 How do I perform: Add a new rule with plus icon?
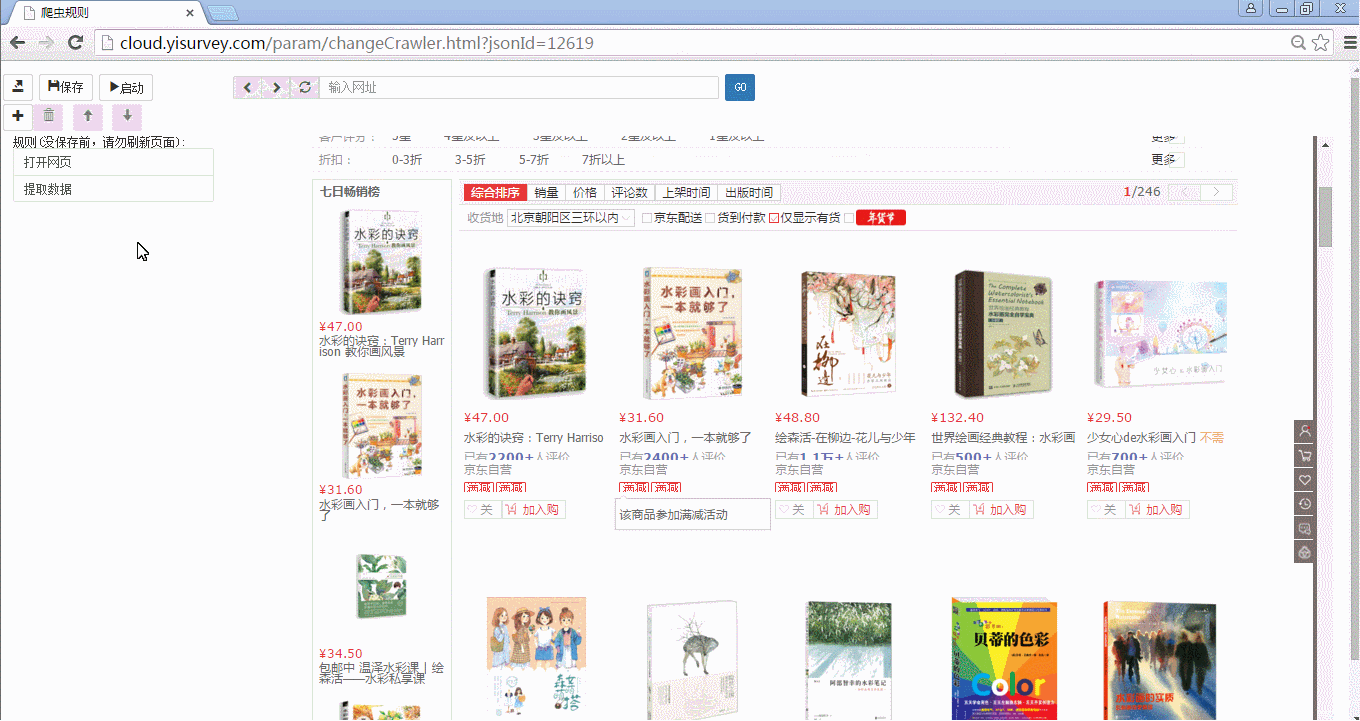[18, 116]
